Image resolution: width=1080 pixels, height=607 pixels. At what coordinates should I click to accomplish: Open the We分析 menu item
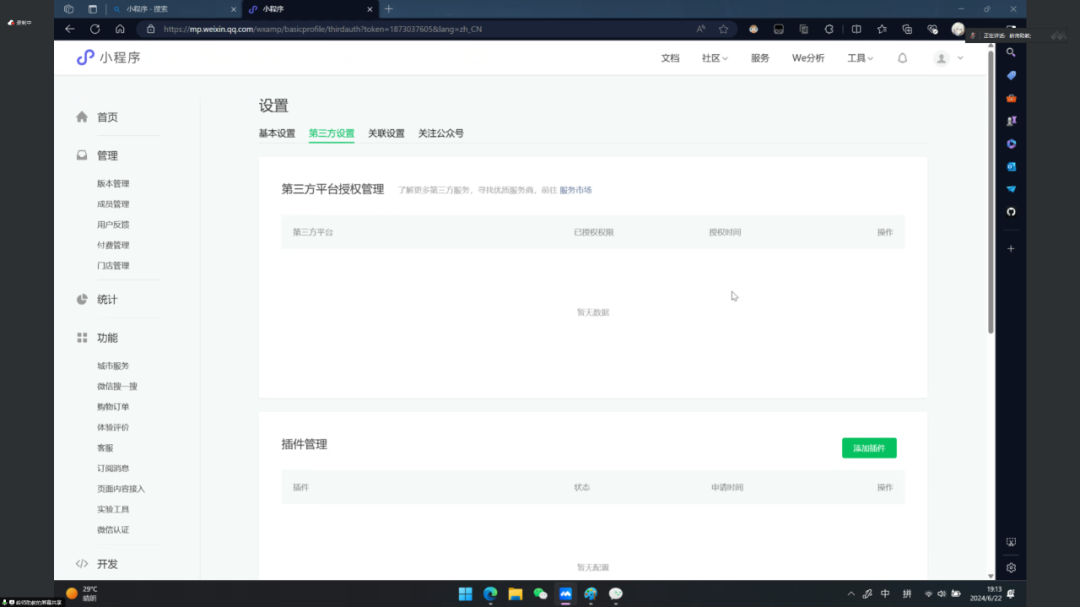[808, 59]
